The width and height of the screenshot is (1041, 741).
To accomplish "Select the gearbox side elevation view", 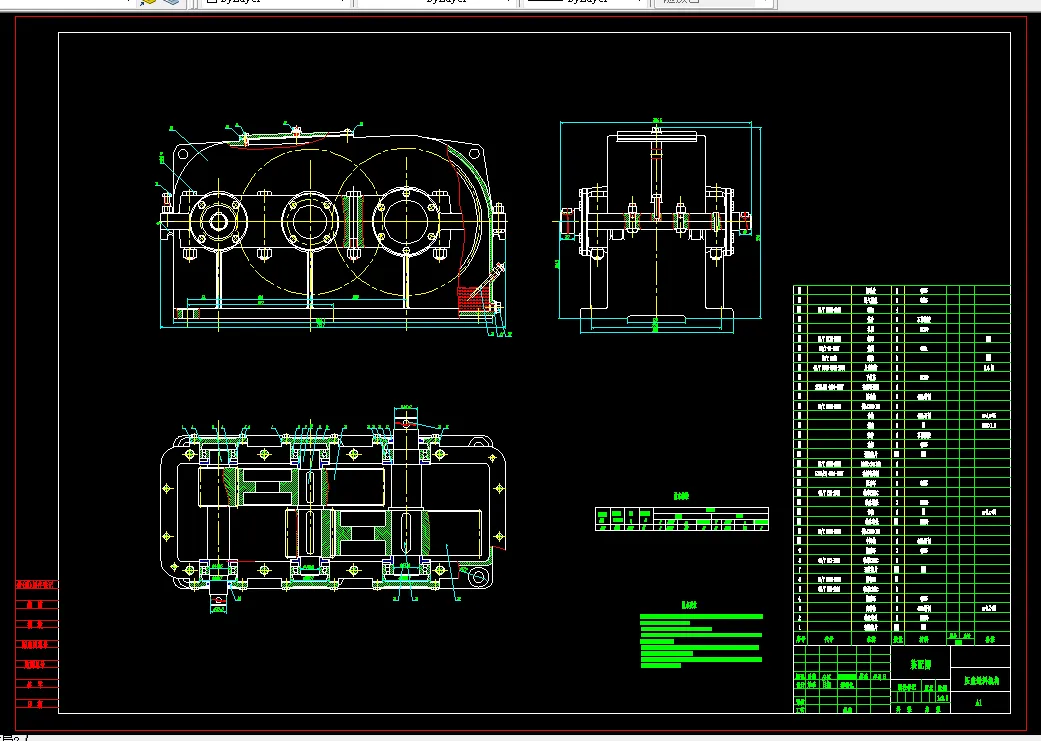I will 657,226.
